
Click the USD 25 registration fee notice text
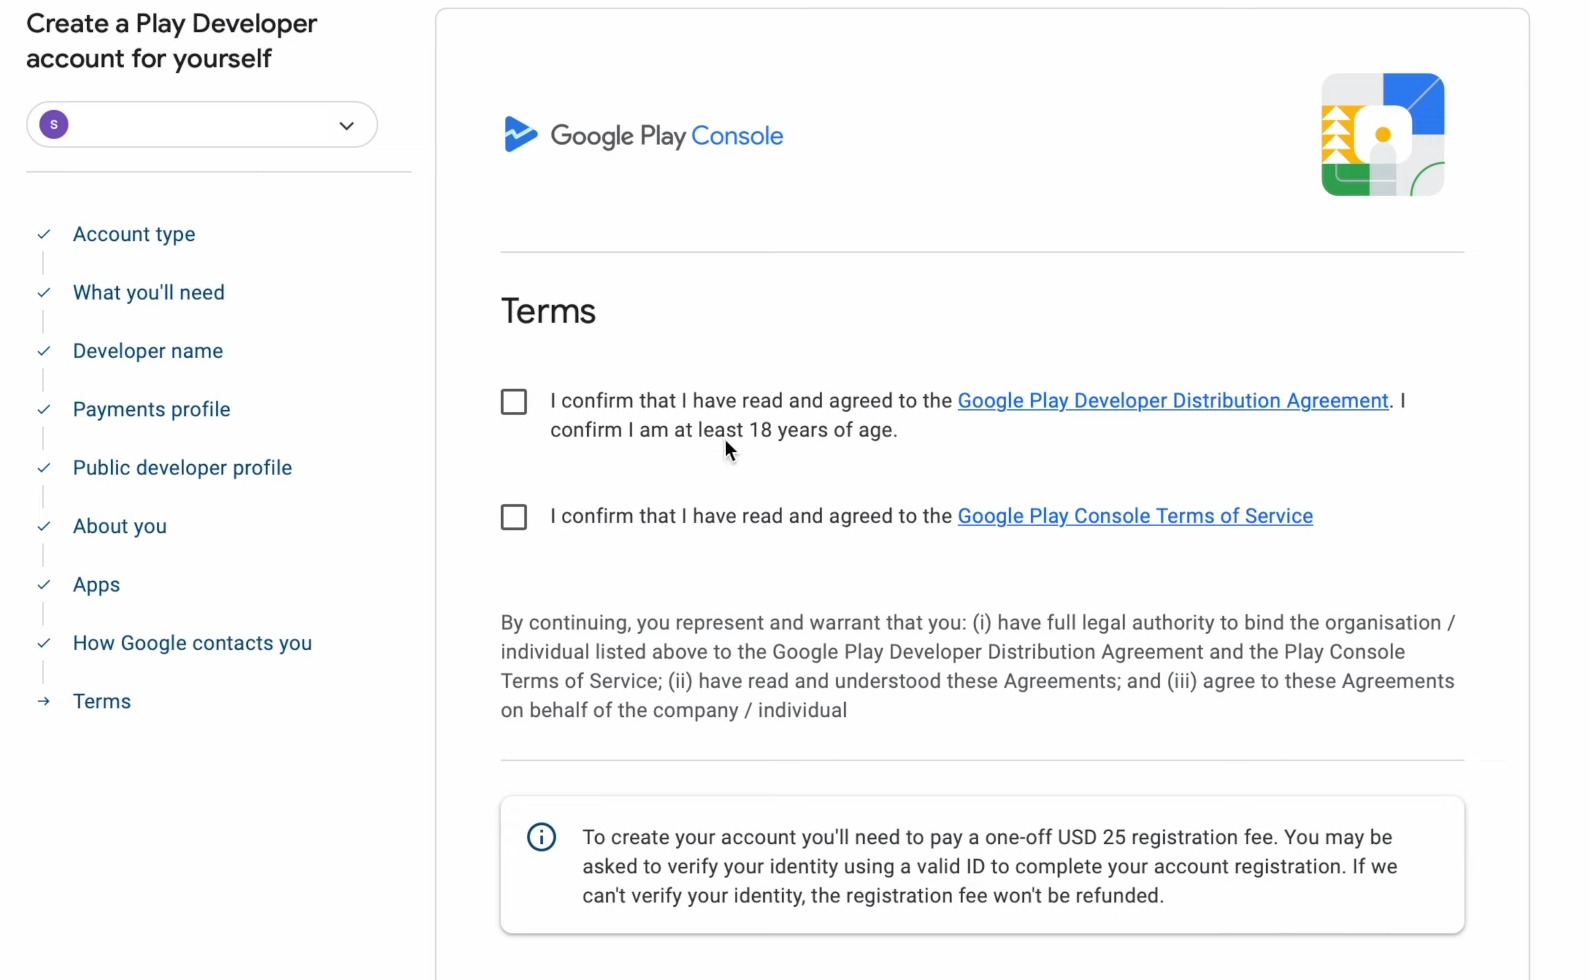(x=990, y=866)
